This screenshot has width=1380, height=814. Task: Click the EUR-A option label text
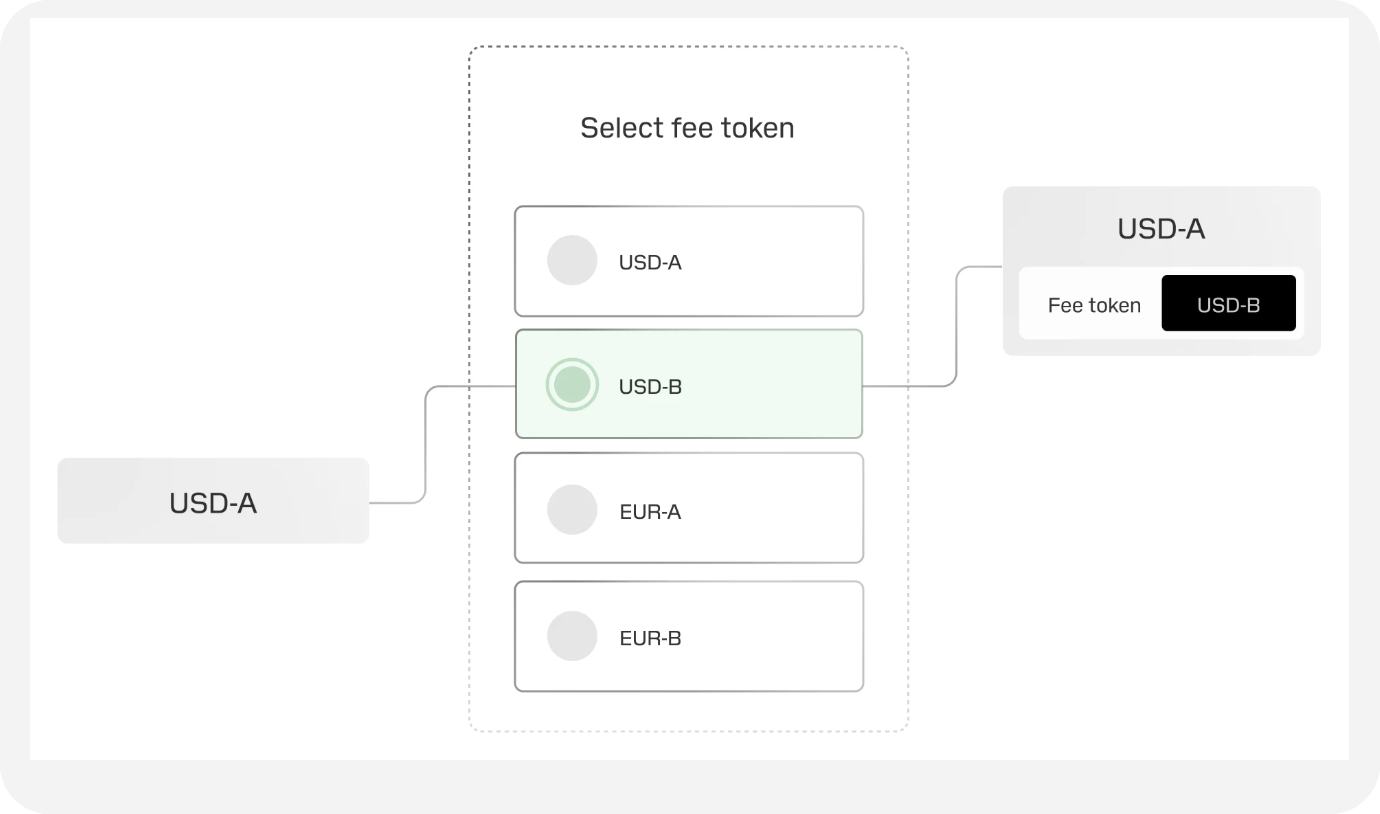(650, 512)
